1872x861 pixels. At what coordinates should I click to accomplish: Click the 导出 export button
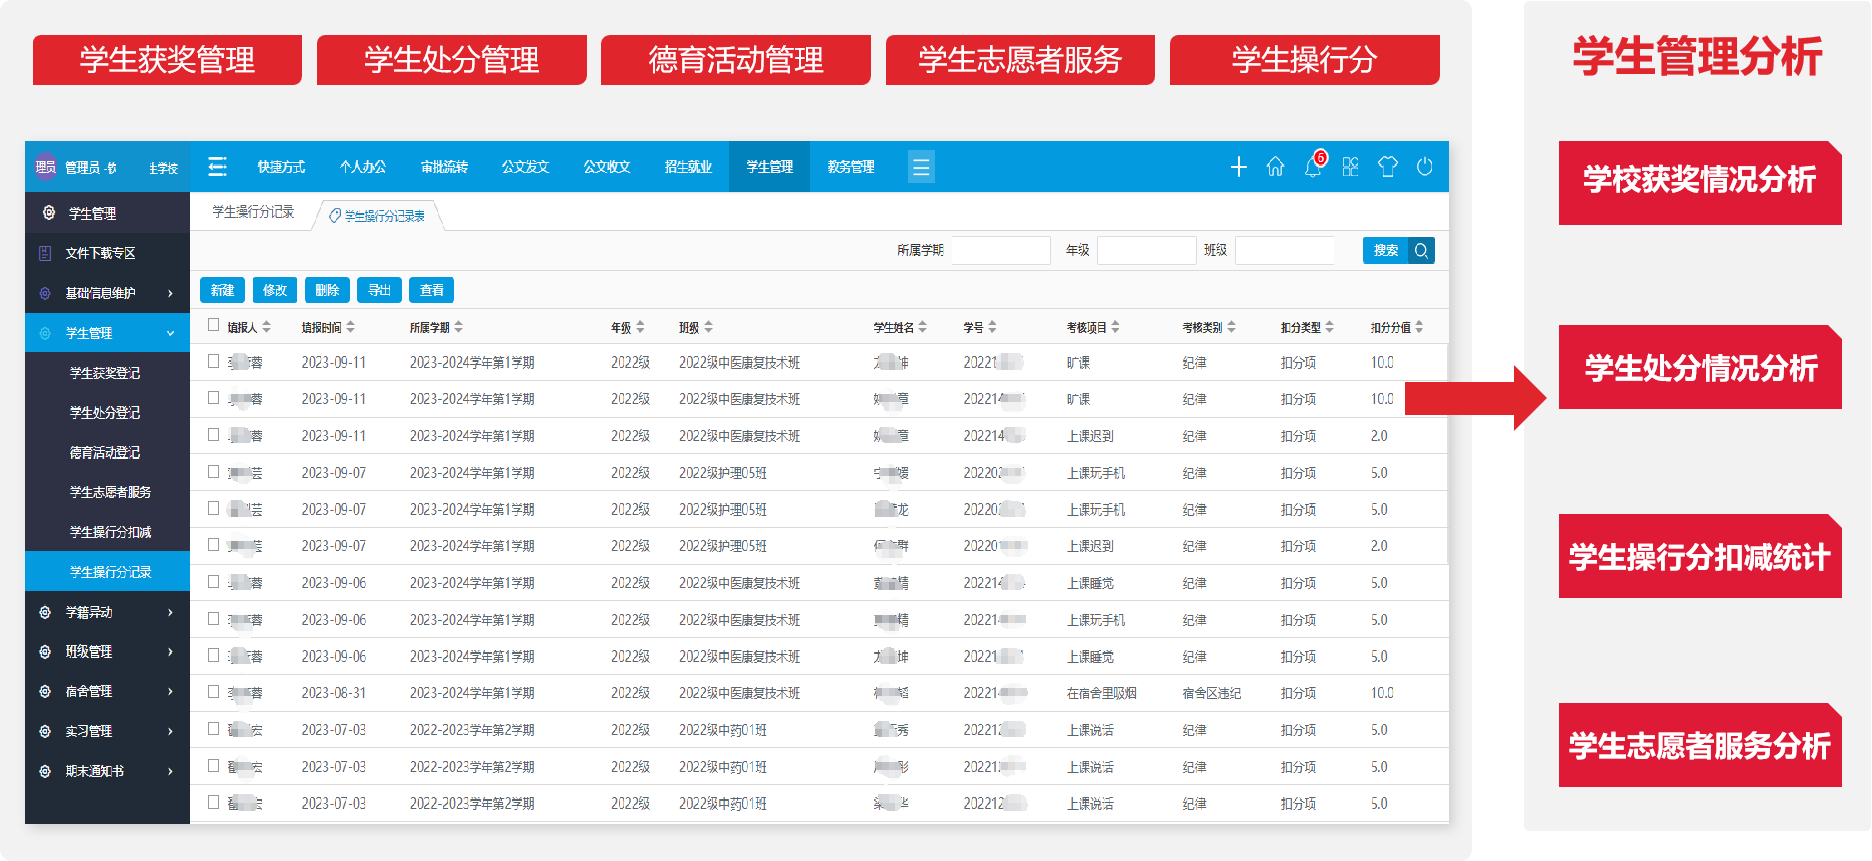[379, 290]
